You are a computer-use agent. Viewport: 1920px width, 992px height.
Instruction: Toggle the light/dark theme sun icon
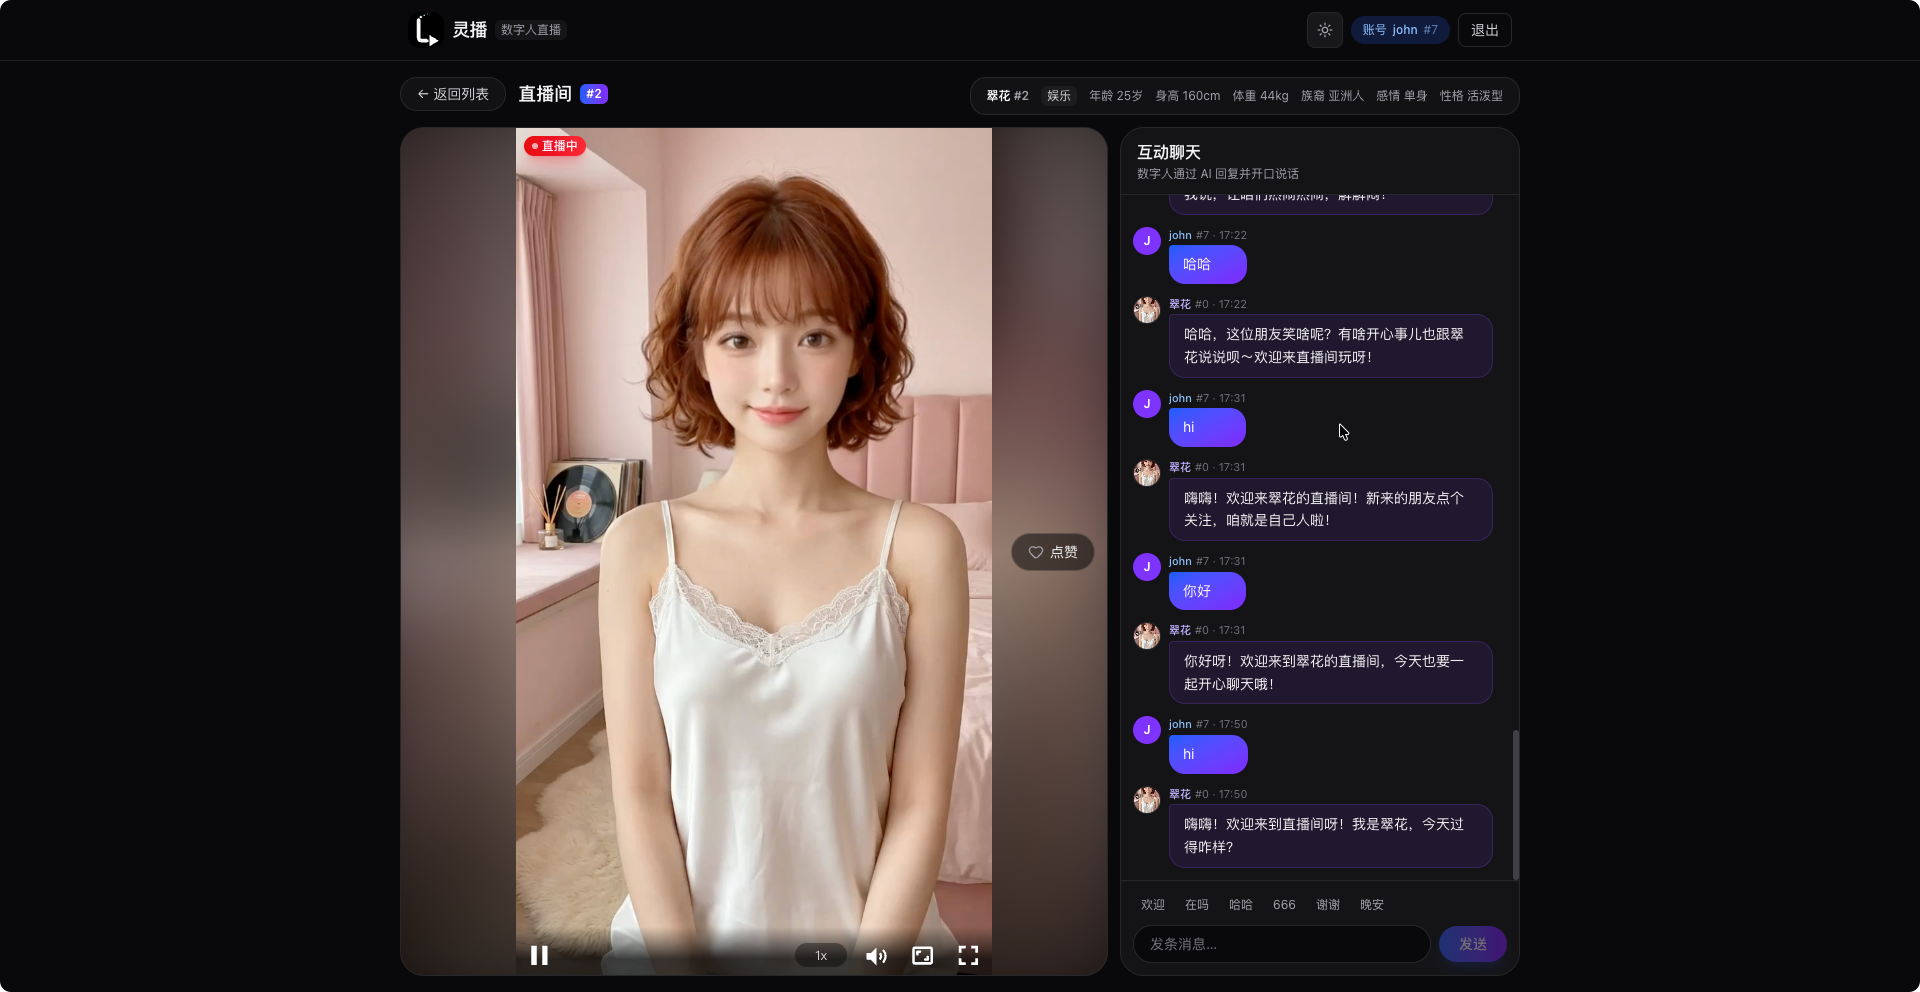click(x=1324, y=30)
